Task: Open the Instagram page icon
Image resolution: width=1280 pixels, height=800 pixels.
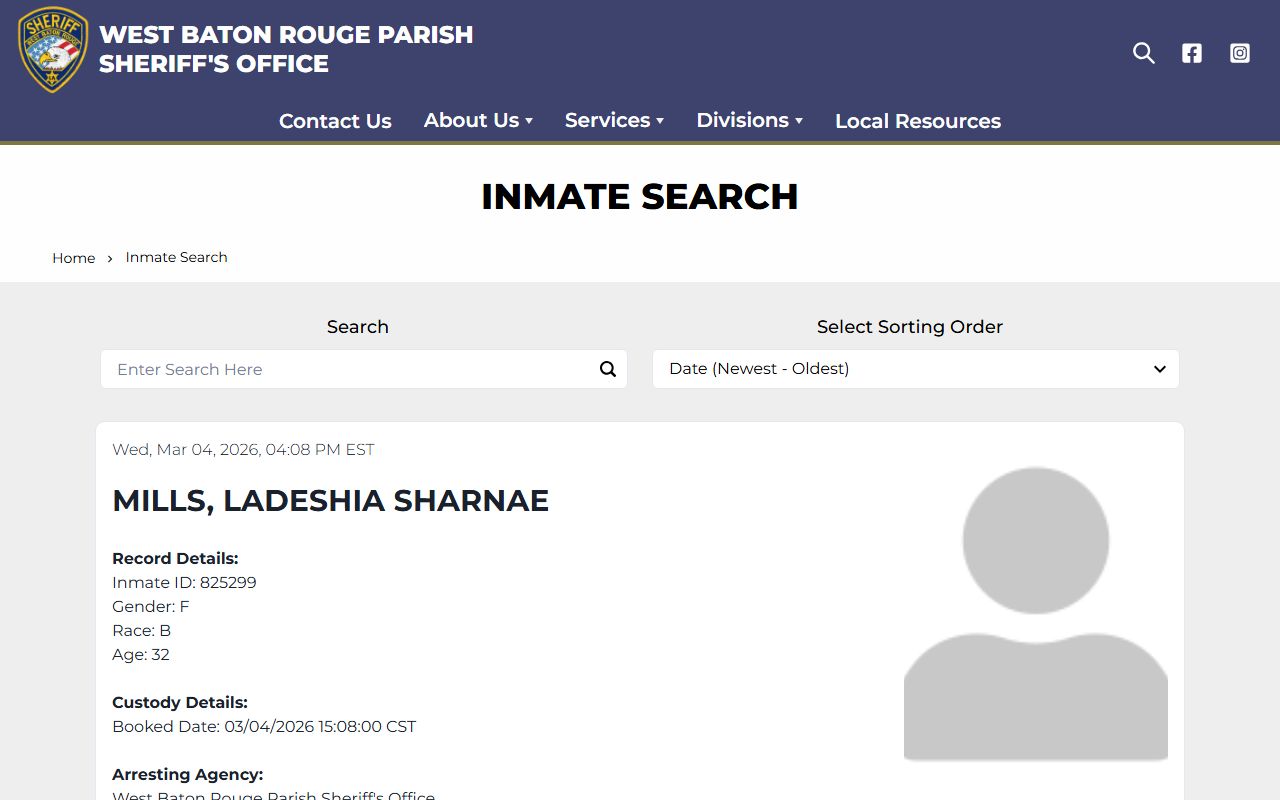Action: pos(1240,53)
